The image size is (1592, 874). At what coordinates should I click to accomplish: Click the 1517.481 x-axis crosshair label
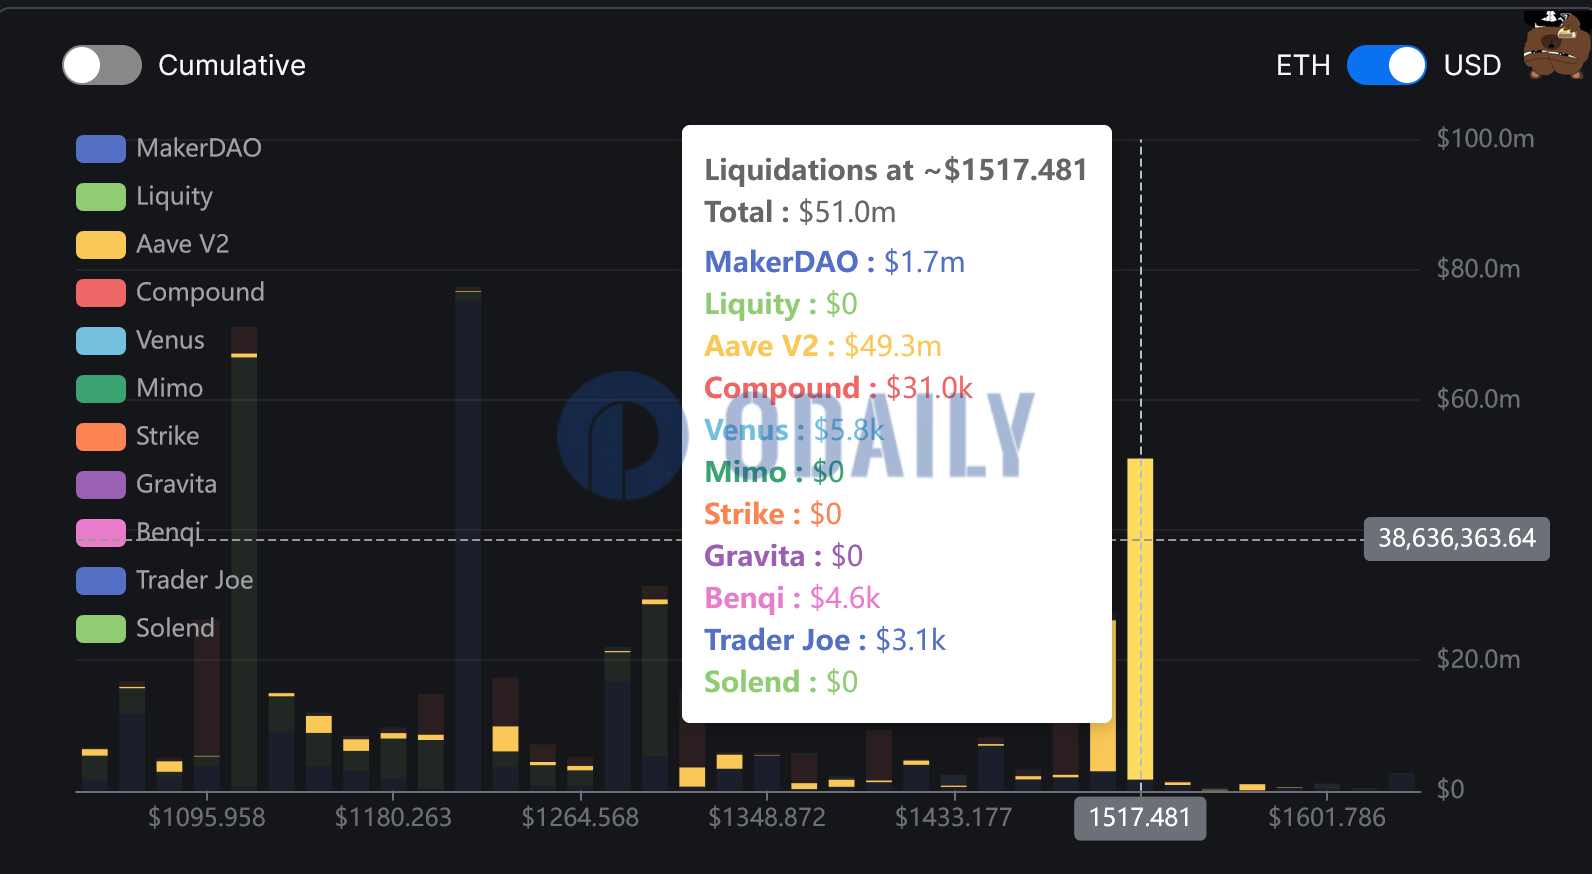tap(1140, 818)
